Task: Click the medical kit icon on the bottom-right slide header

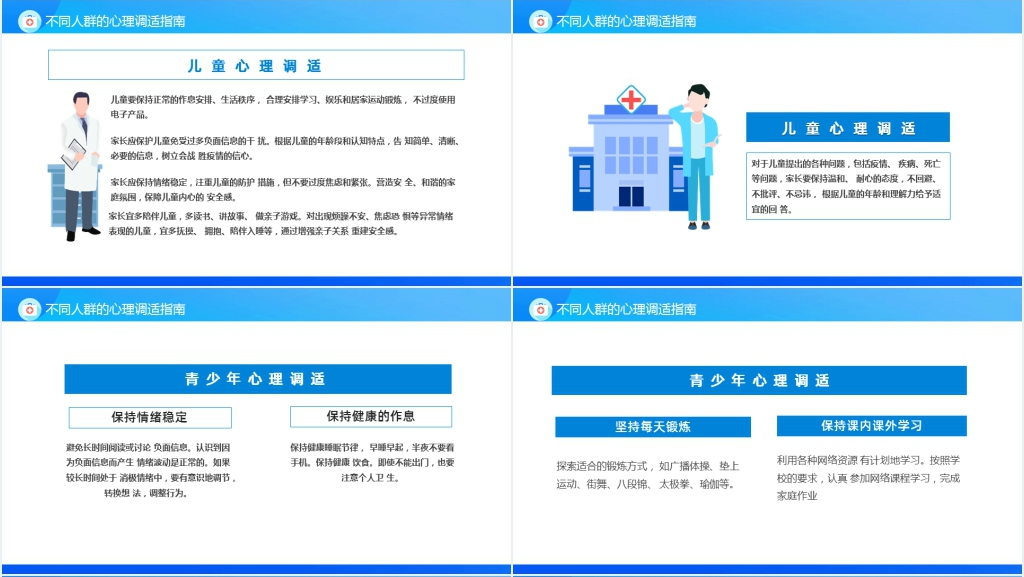Action: point(541,308)
